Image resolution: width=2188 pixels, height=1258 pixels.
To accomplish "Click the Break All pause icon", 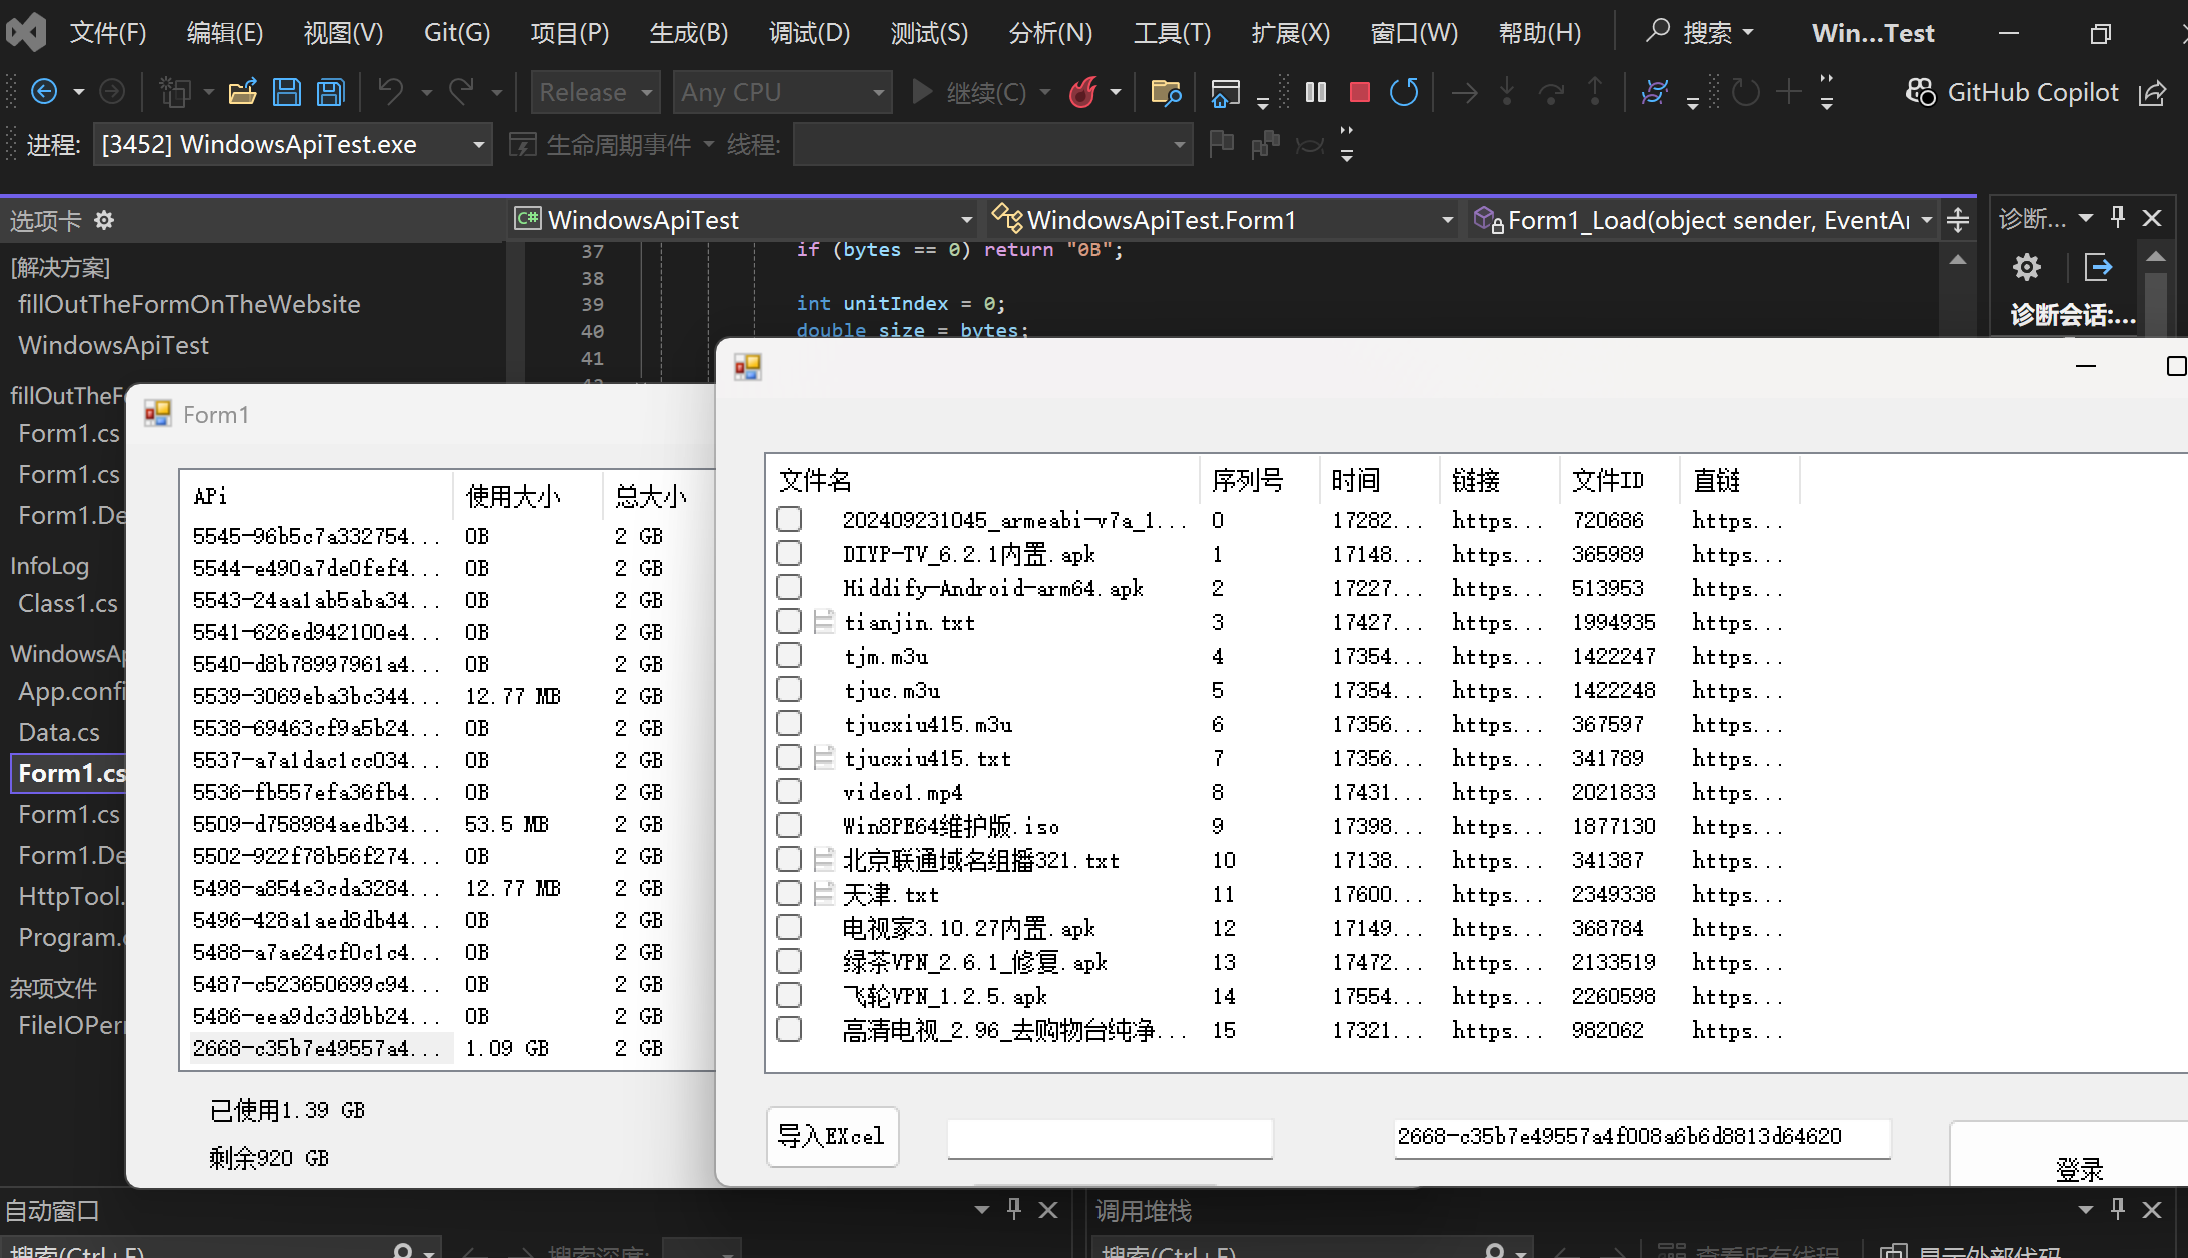I will (x=1316, y=93).
